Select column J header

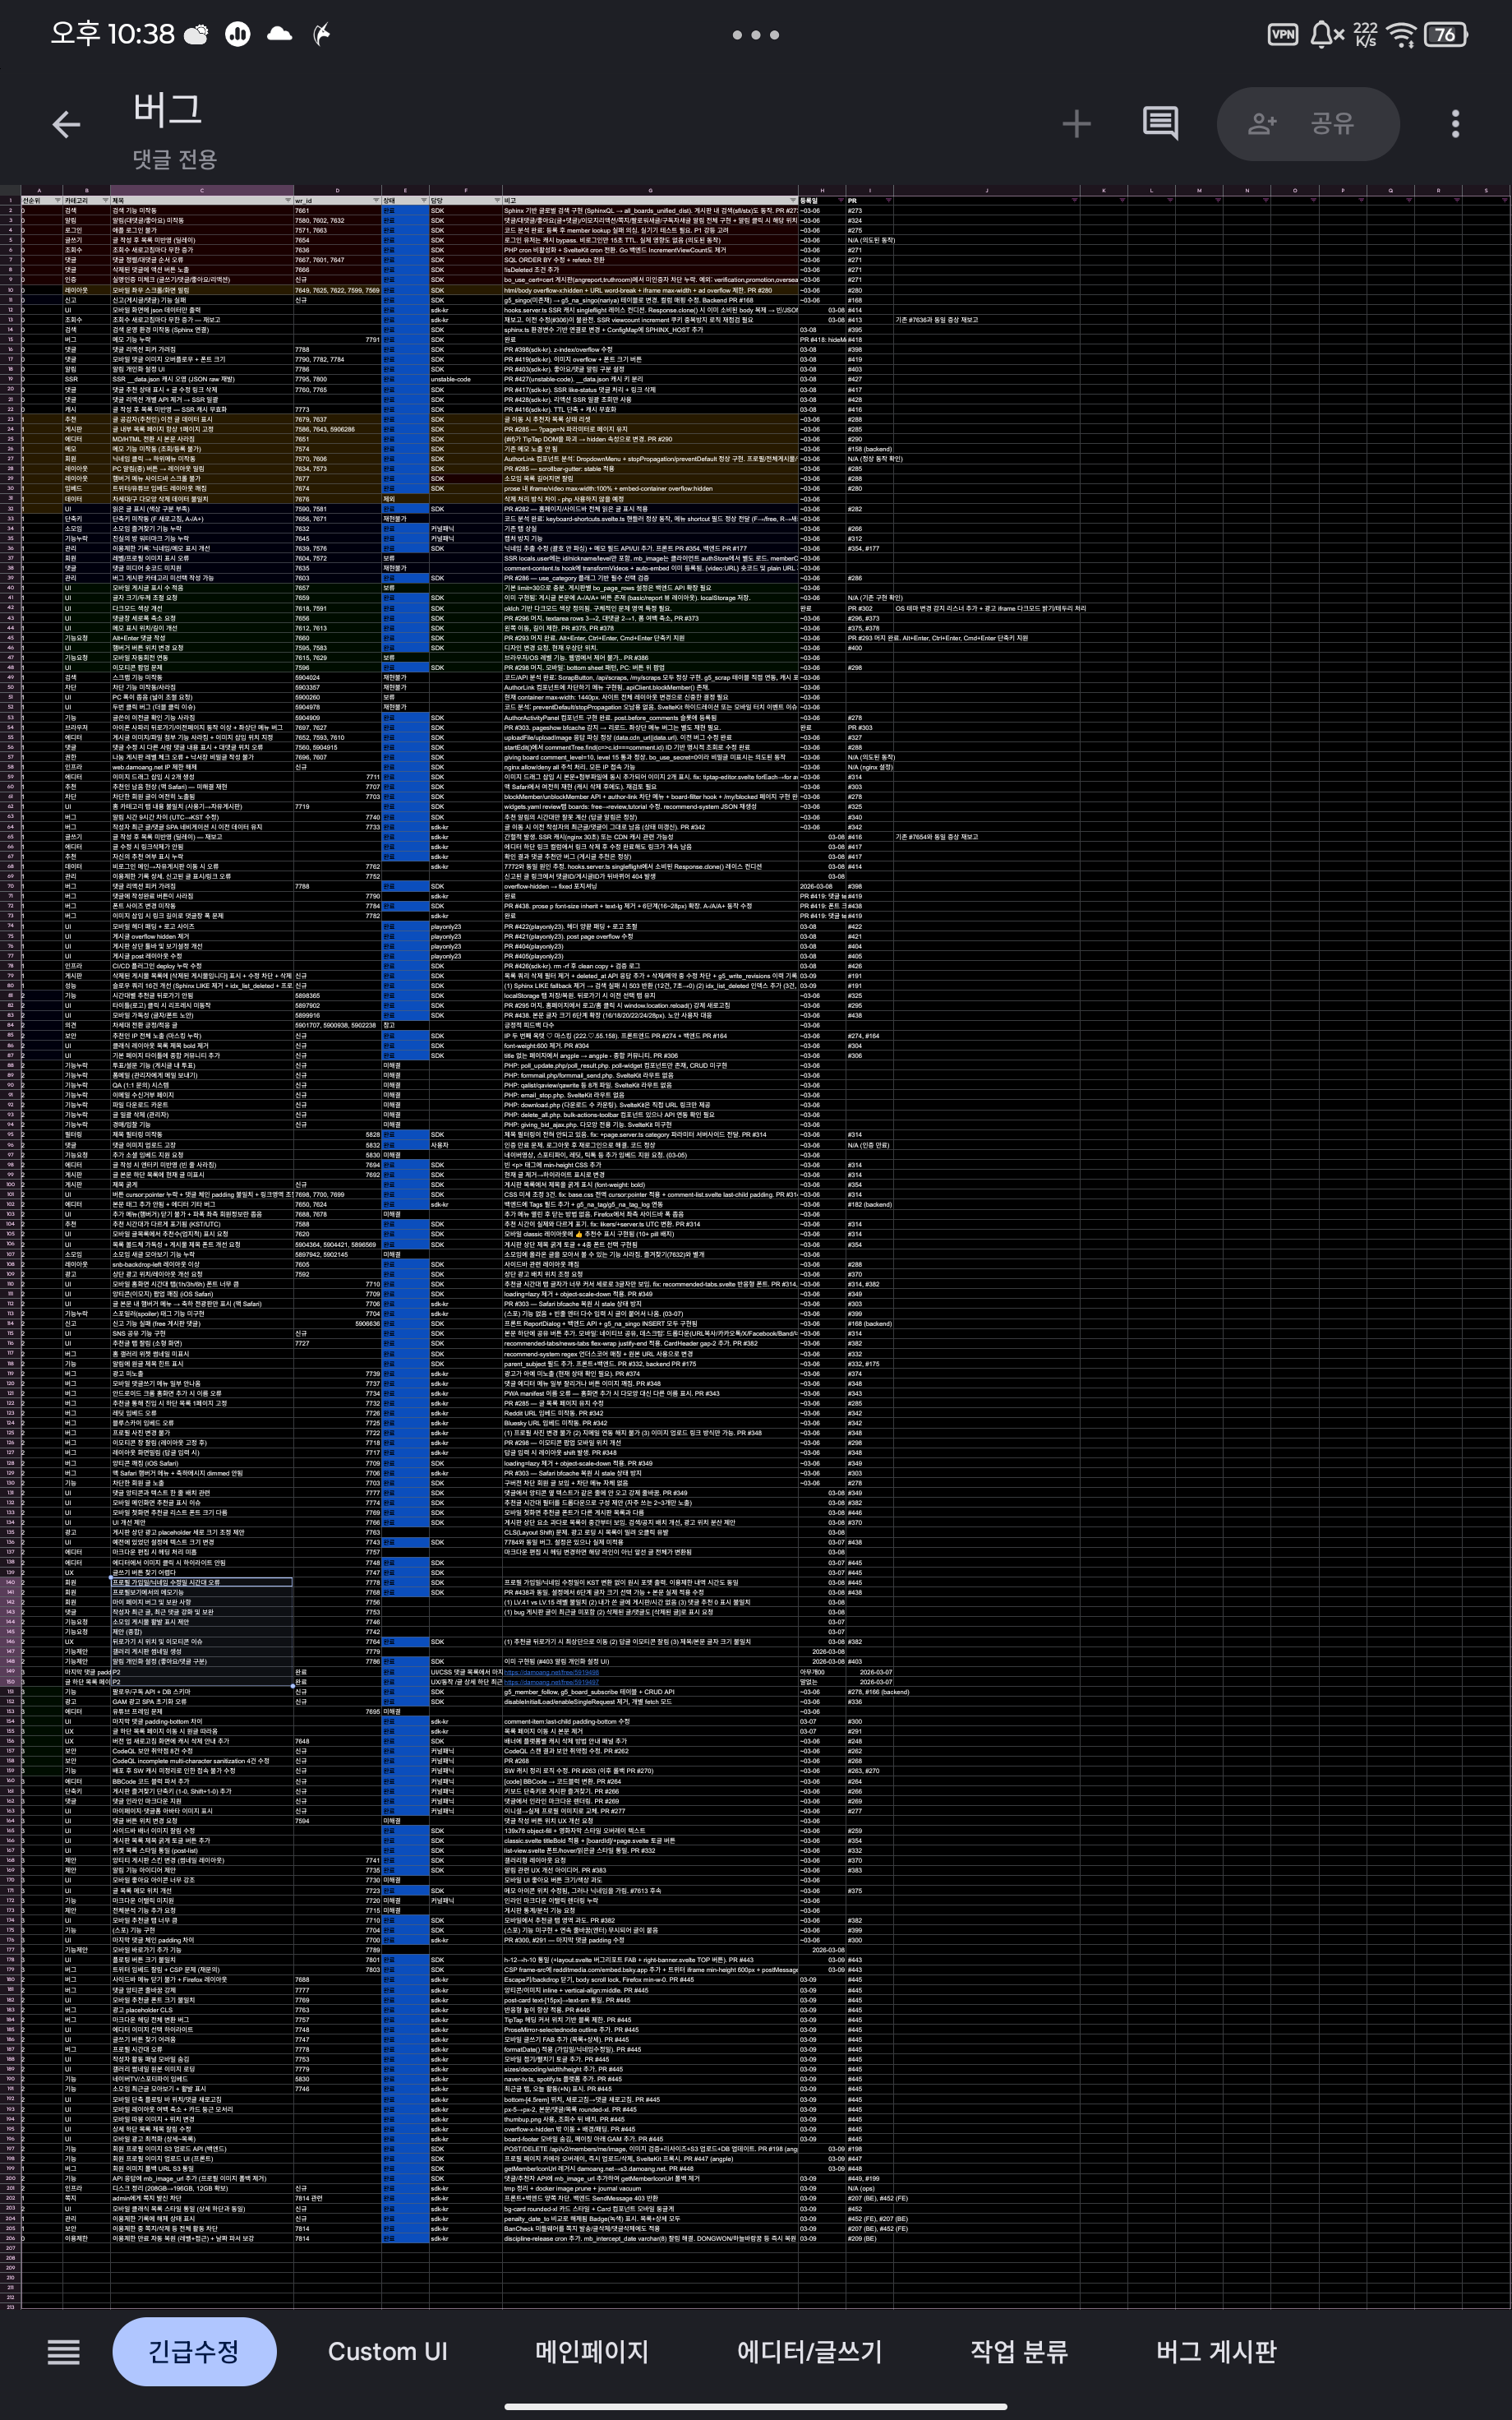point(986,190)
